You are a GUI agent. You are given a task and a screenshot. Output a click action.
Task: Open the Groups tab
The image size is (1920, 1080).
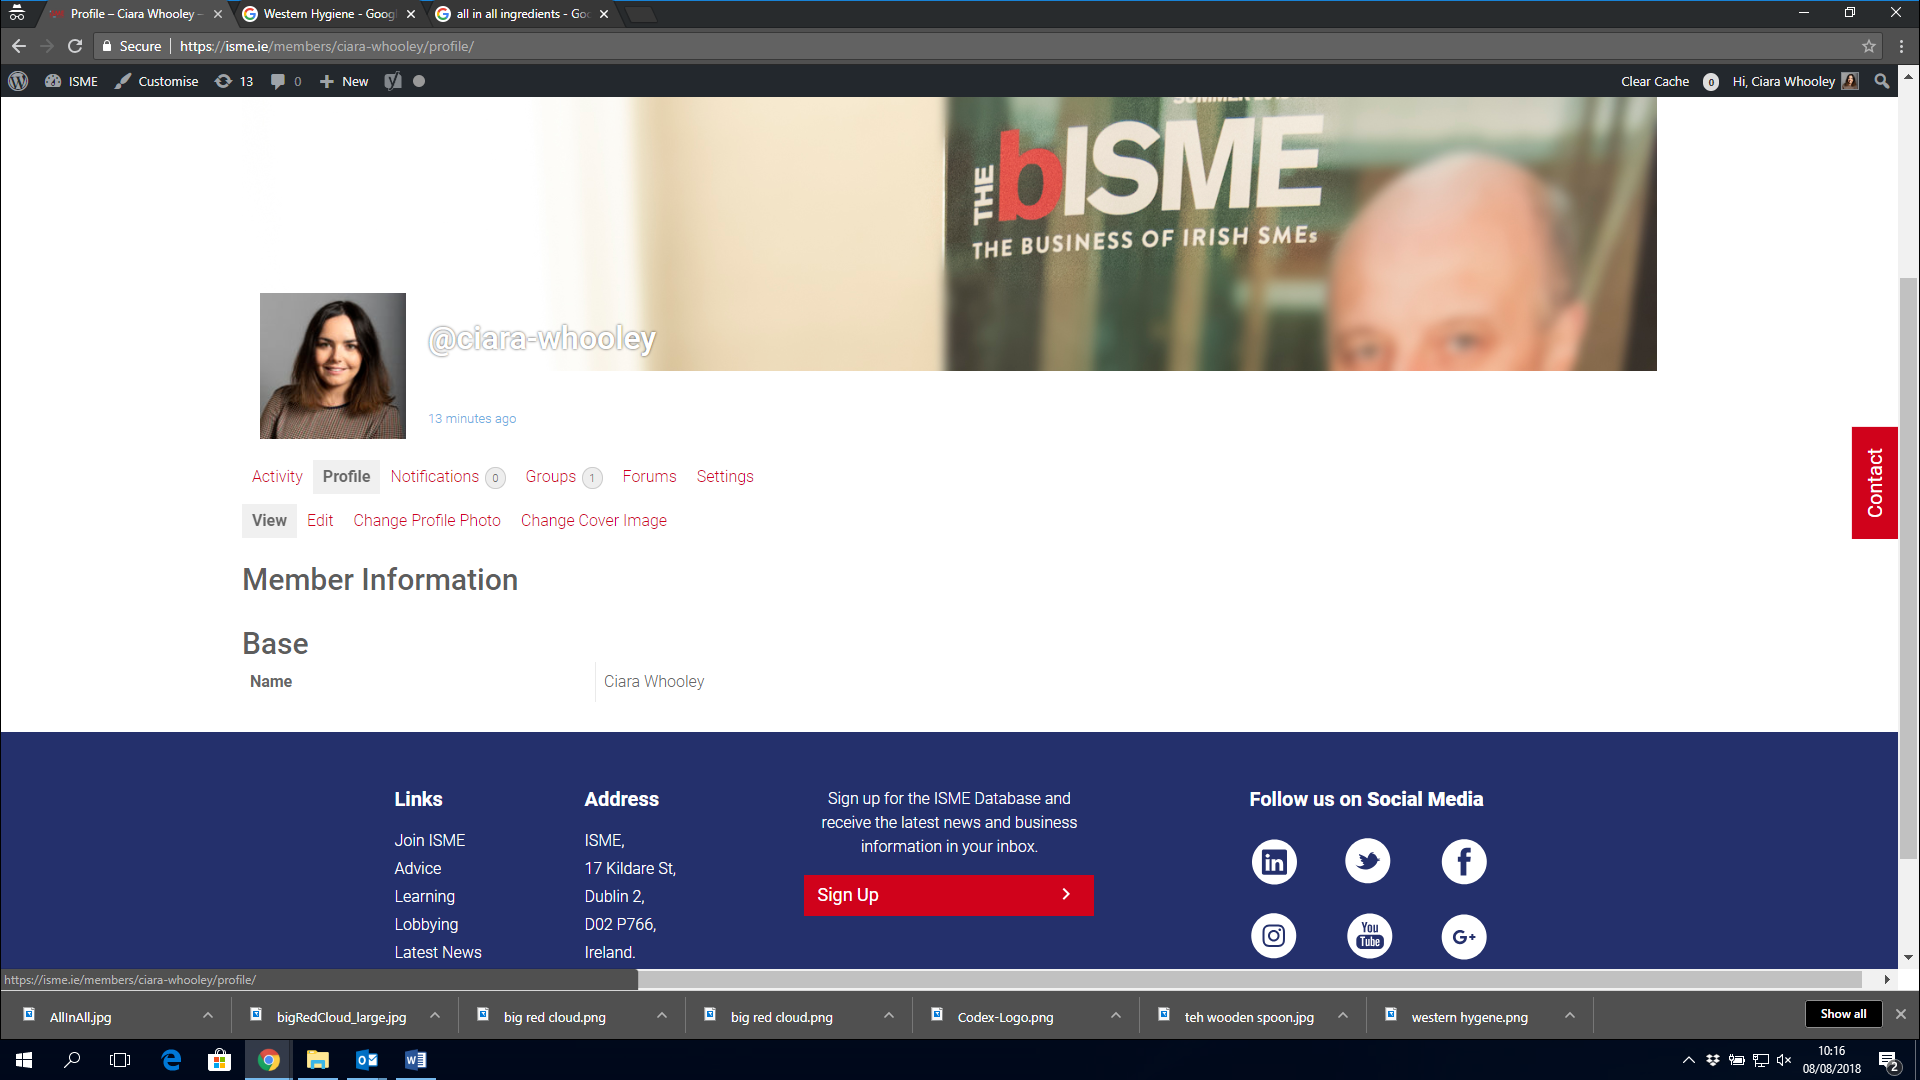coord(563,476)
